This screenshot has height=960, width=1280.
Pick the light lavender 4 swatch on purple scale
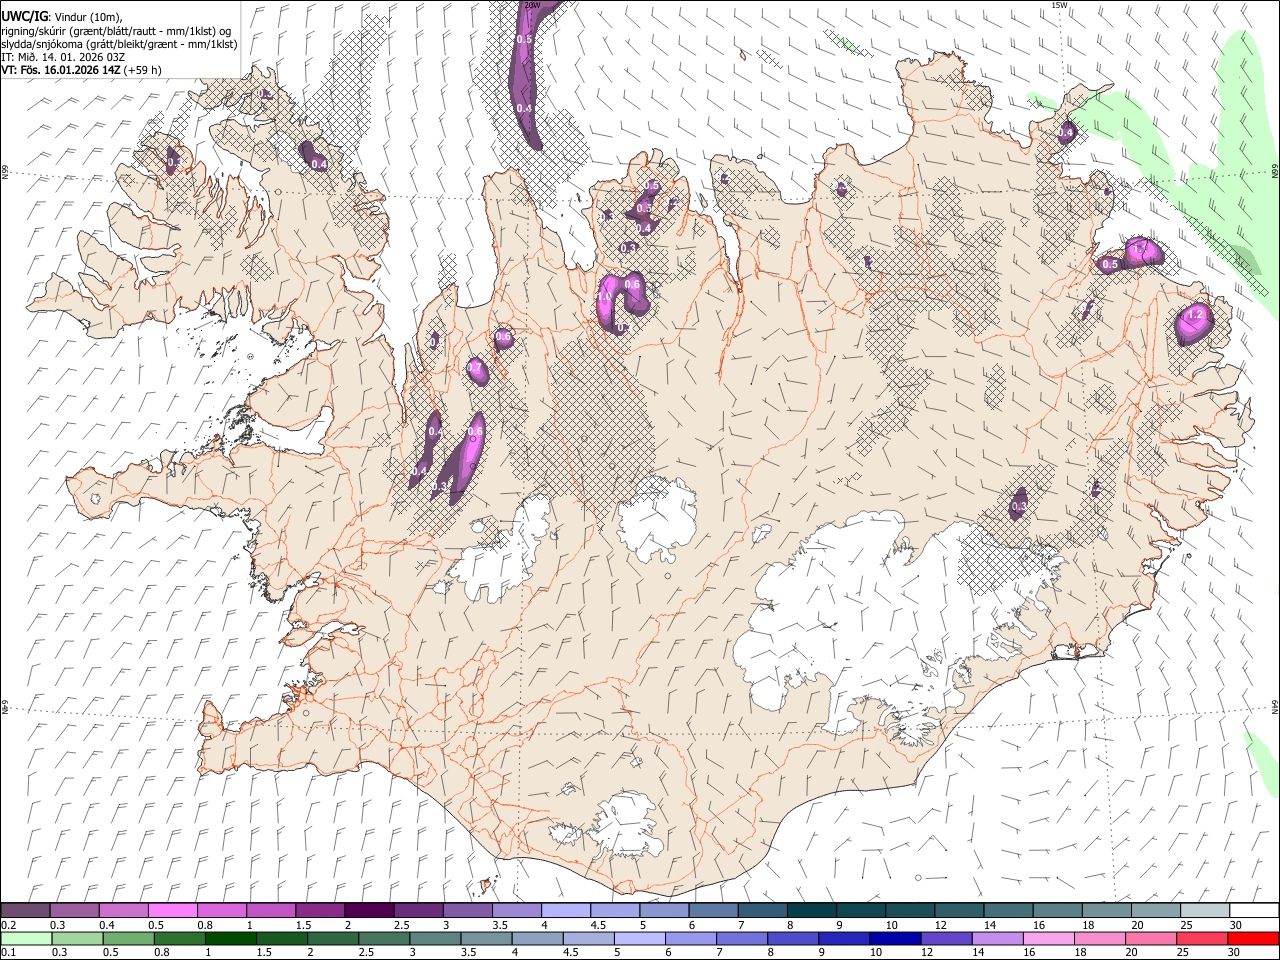565,910
